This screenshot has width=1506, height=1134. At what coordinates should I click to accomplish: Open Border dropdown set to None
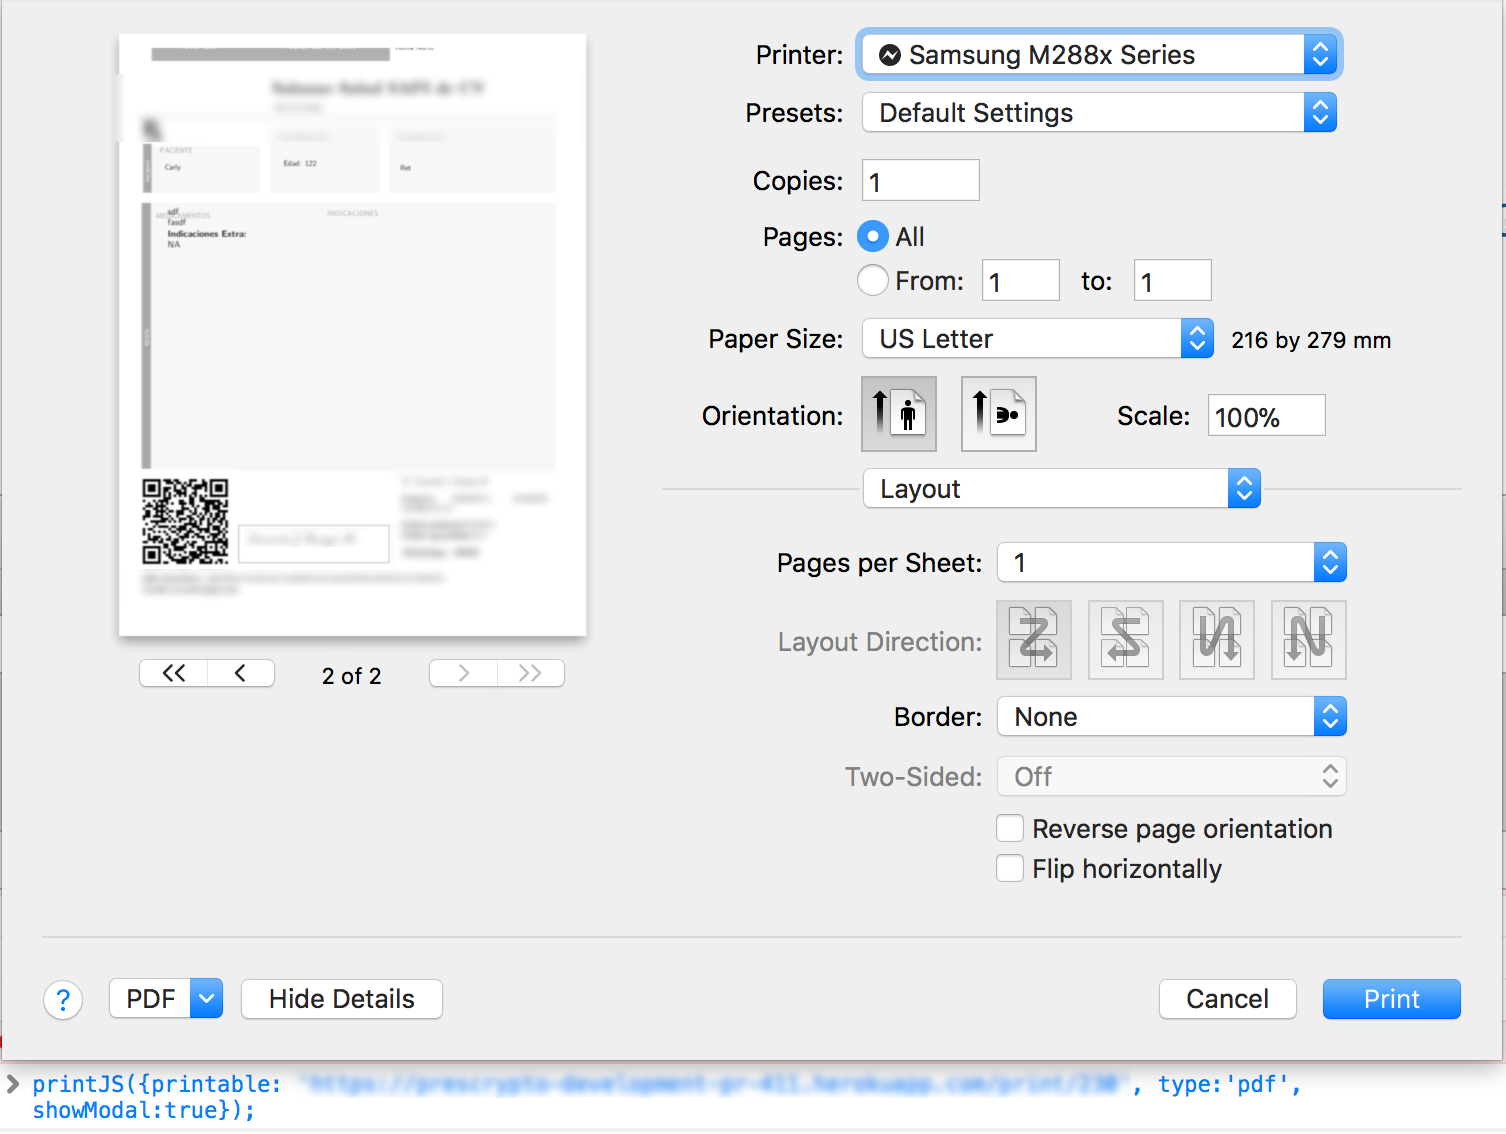tap(1172, 717)
